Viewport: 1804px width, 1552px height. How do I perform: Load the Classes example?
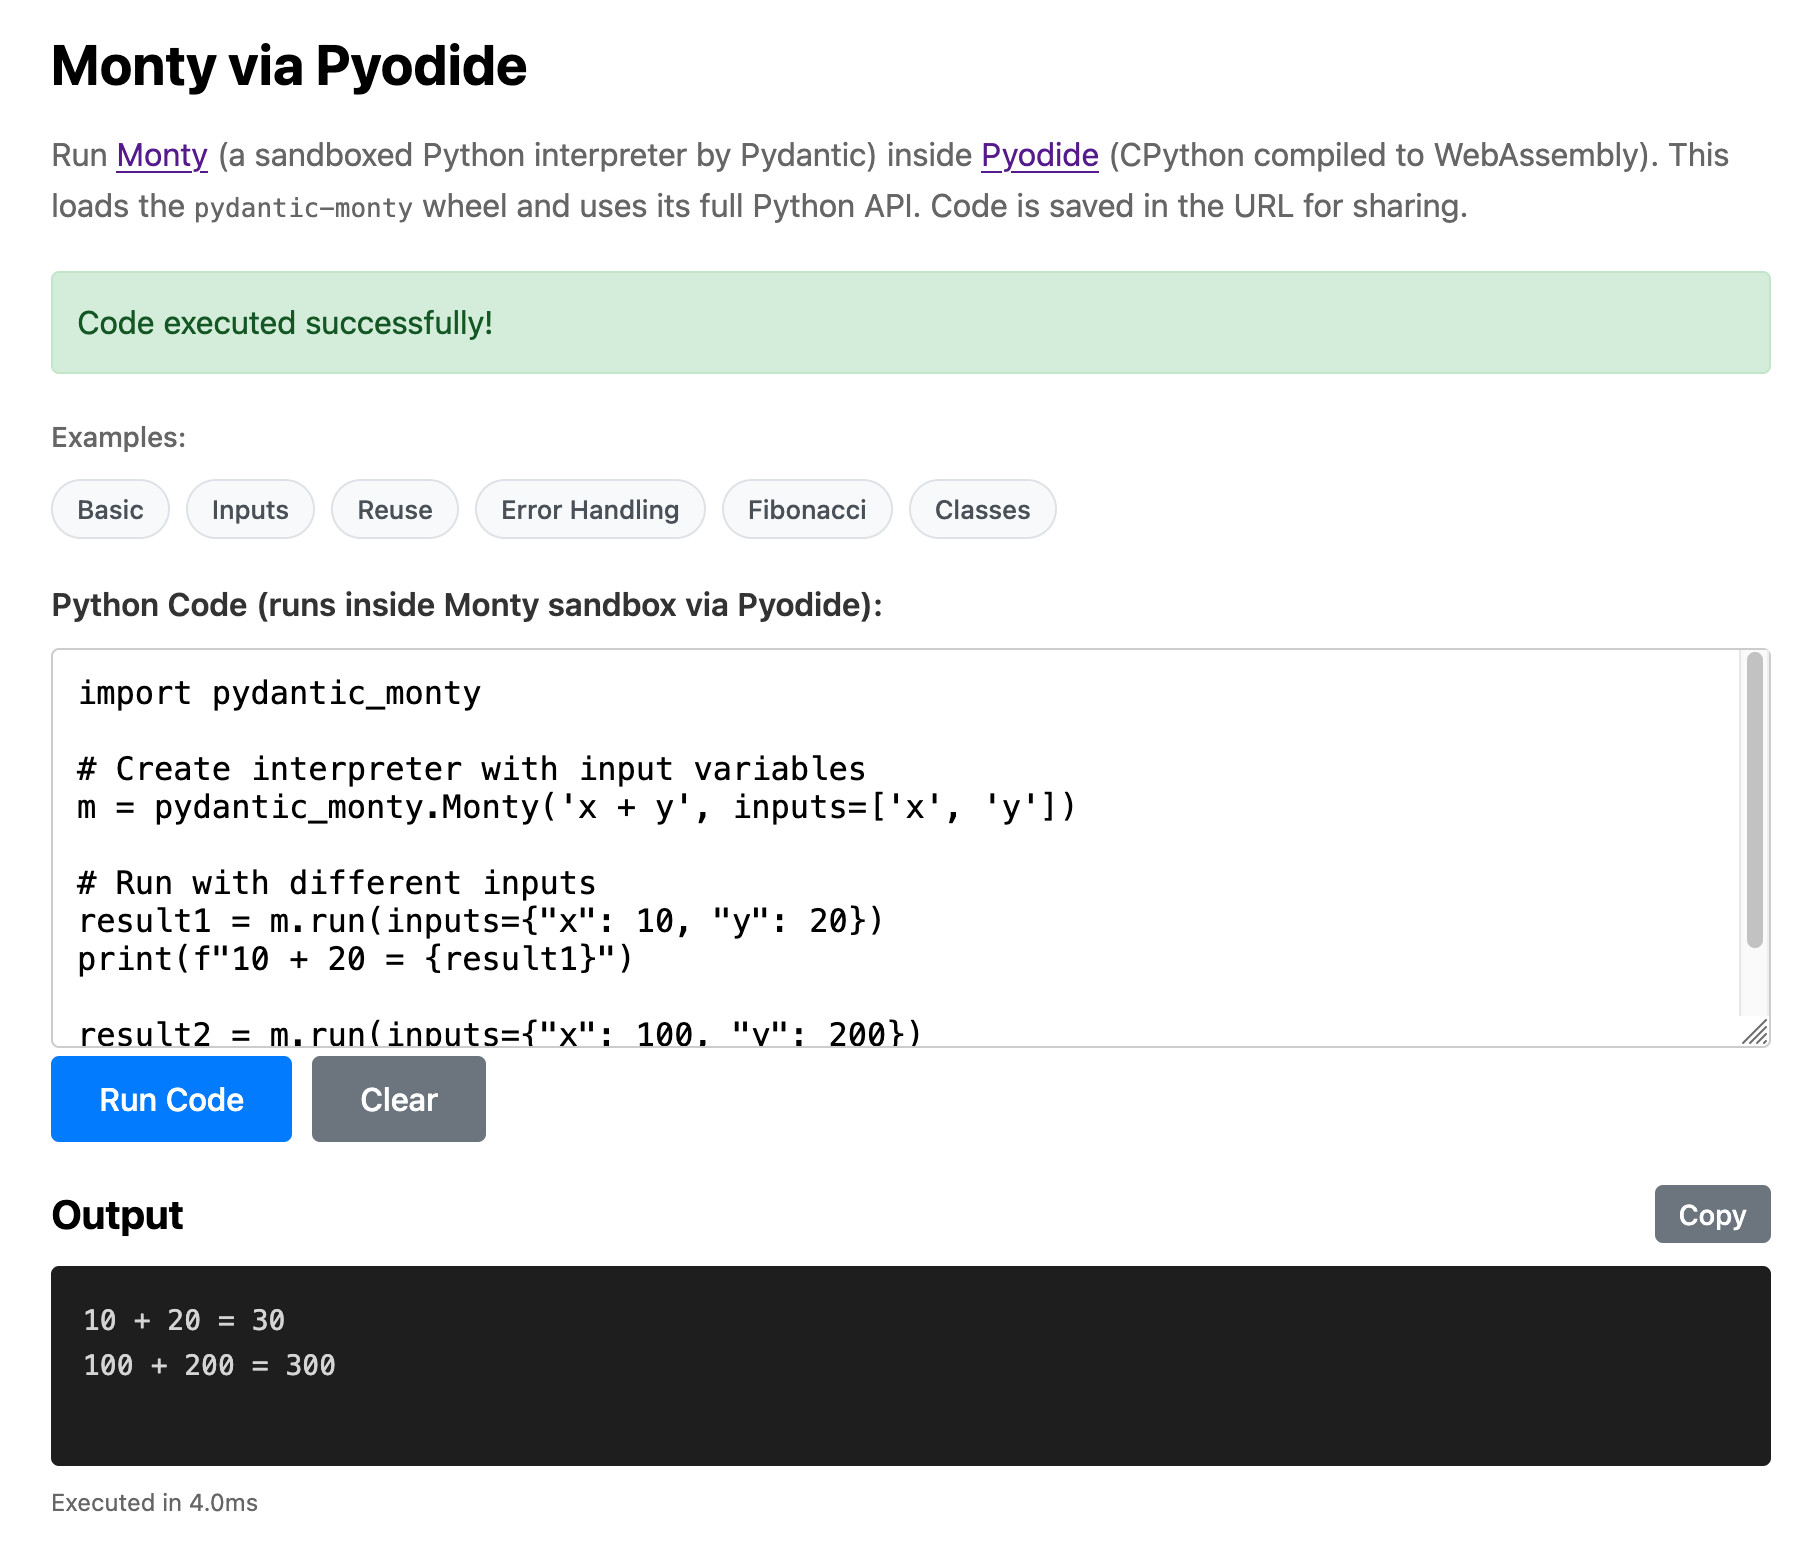[x=981, y=509]
